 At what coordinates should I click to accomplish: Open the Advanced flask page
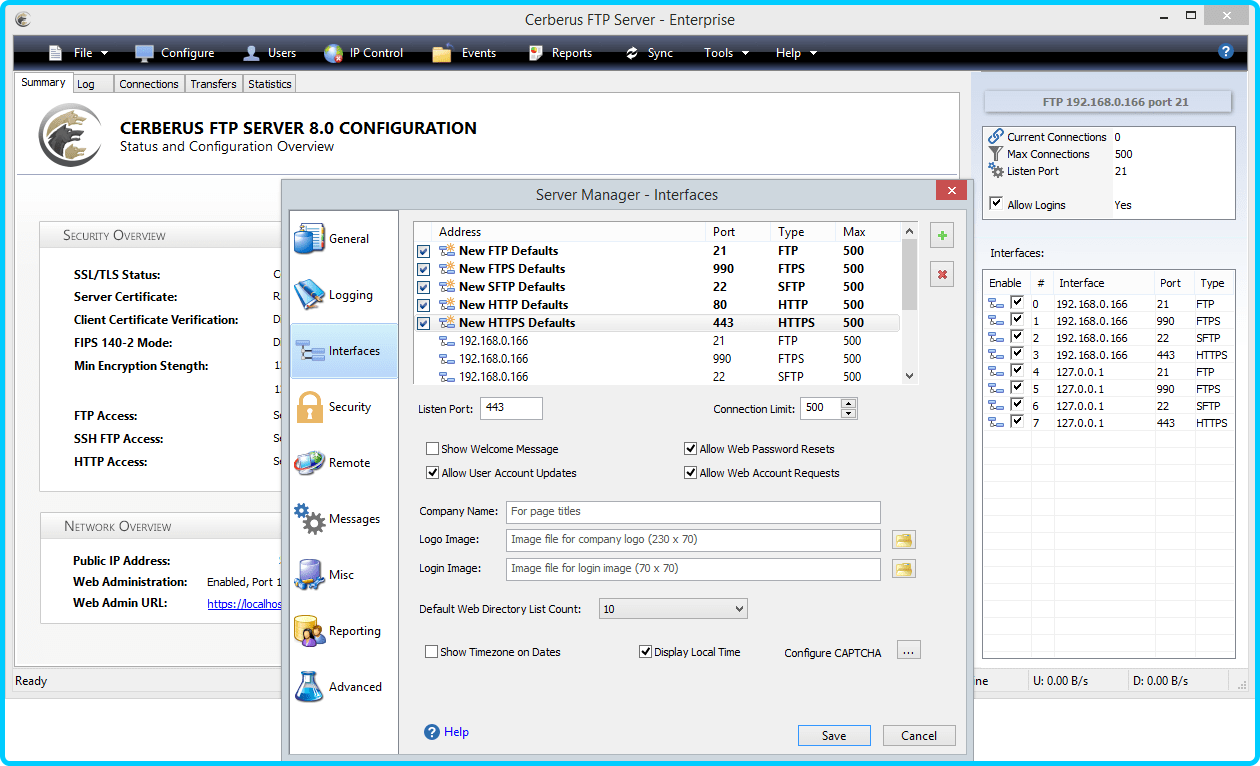(309, 687)
